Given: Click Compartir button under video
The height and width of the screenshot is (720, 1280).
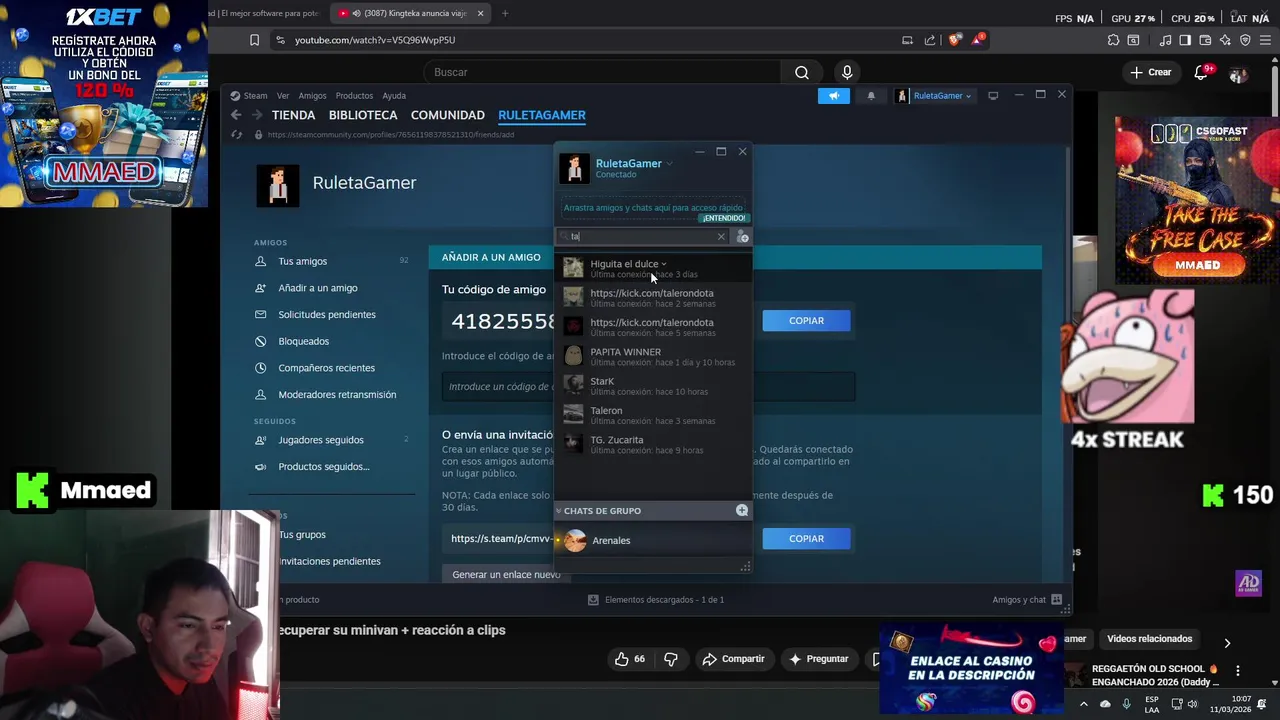Looking at the screenshot, I should 733,659.
